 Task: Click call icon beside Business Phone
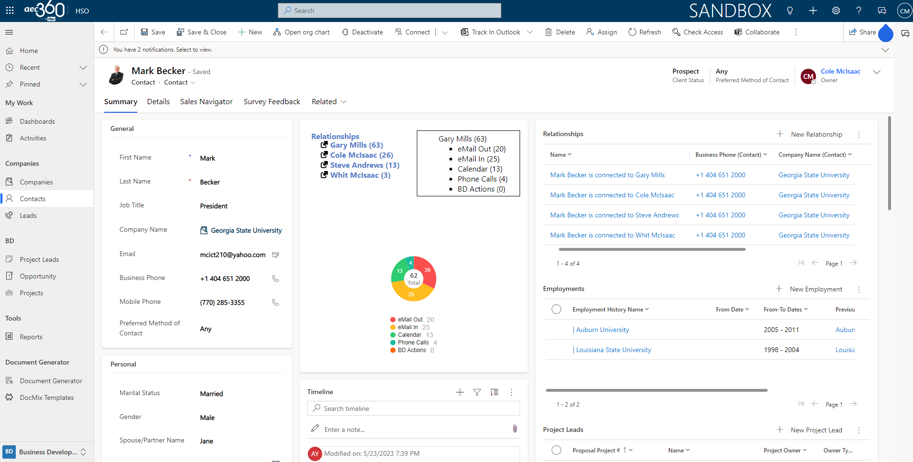point(275,278)
